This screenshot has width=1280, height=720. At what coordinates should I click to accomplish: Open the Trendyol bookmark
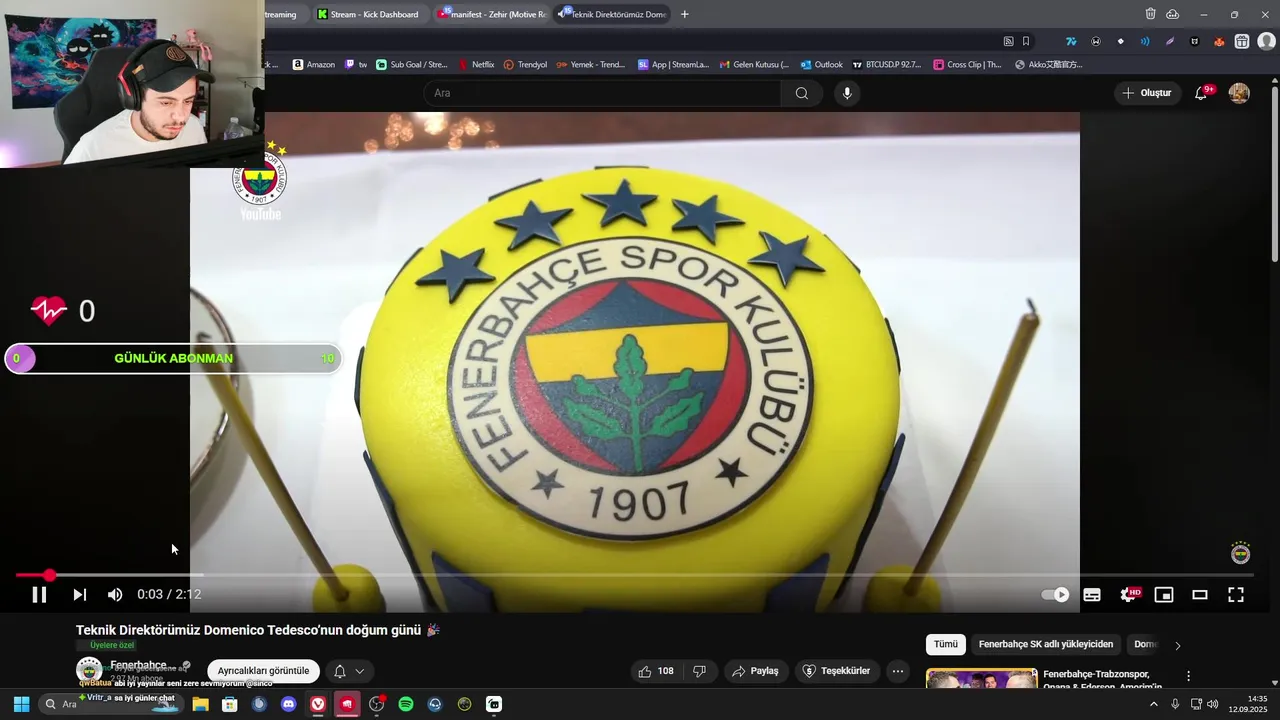point(525,64)
